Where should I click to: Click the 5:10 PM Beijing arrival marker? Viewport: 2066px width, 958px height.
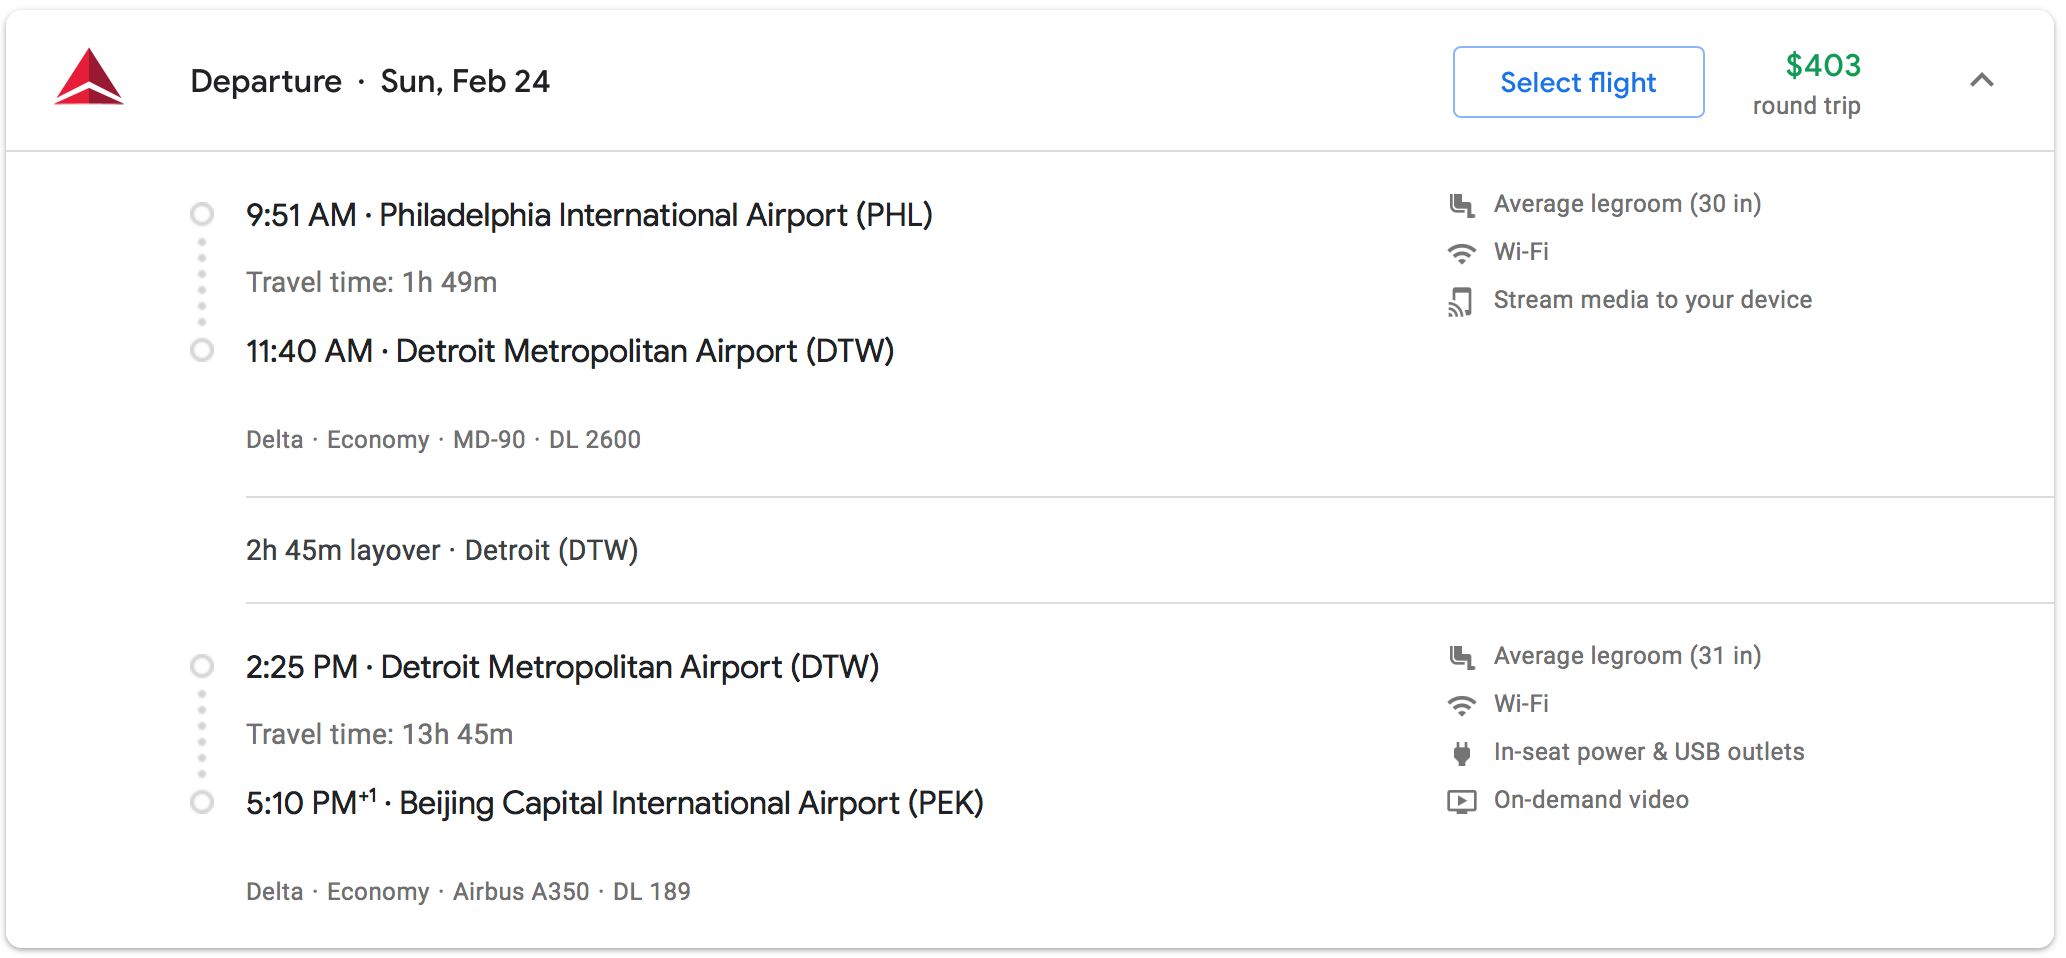pyautogui.click(x=202, y=803)
